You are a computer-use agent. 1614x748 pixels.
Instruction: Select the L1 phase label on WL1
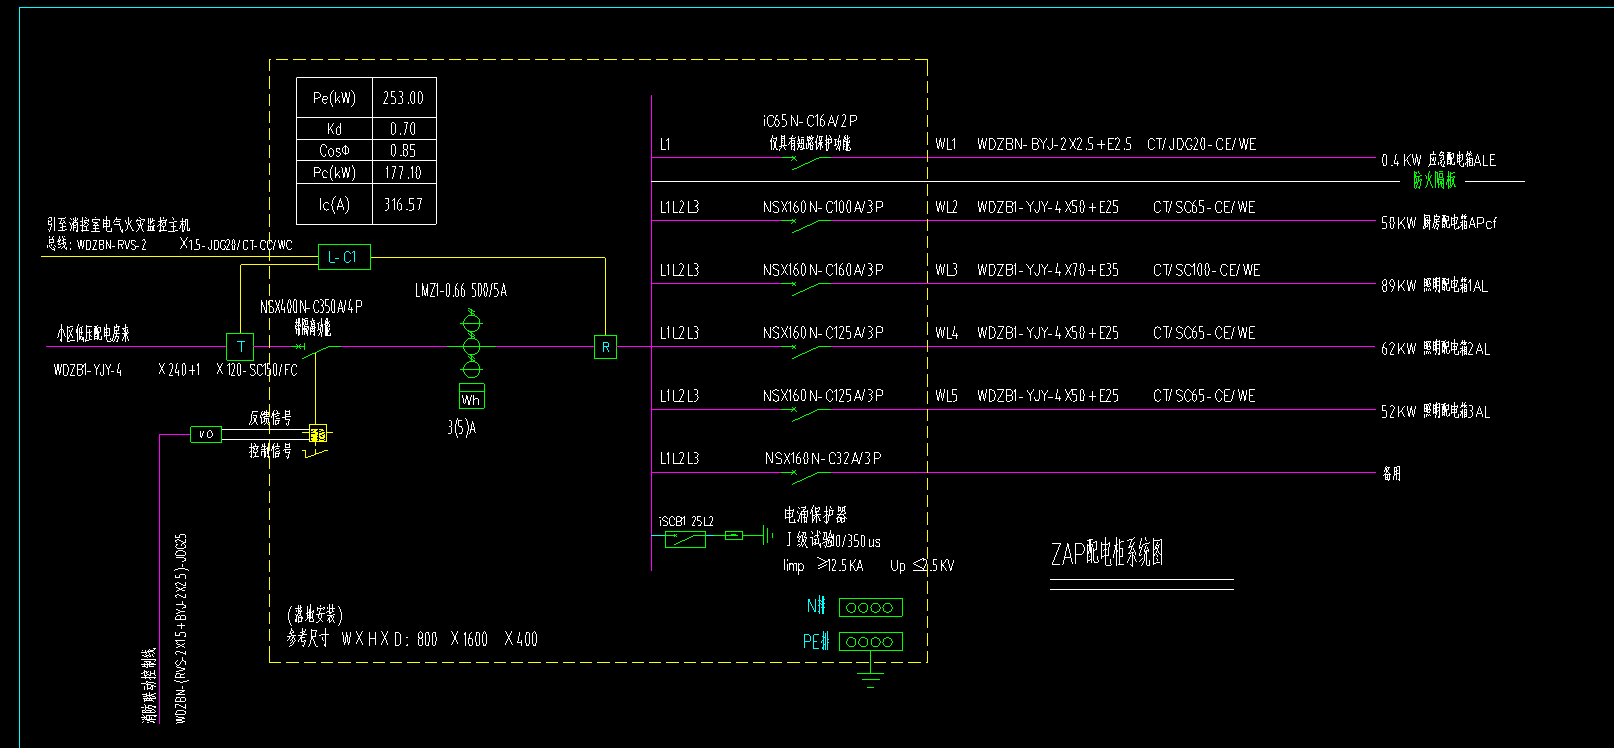tap(665, 144)
